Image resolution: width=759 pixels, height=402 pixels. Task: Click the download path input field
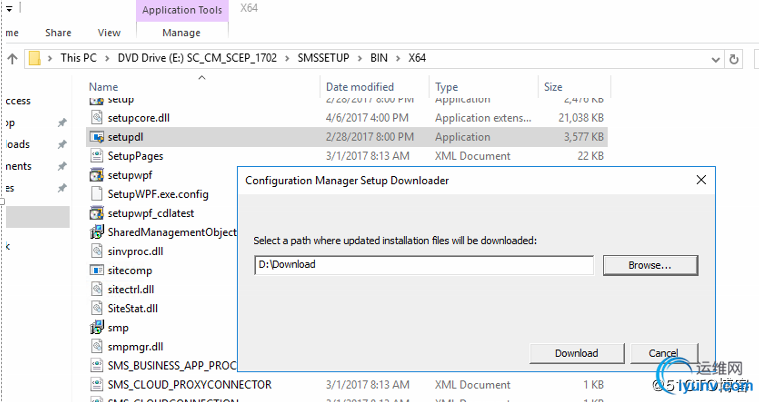coord(424,265)
